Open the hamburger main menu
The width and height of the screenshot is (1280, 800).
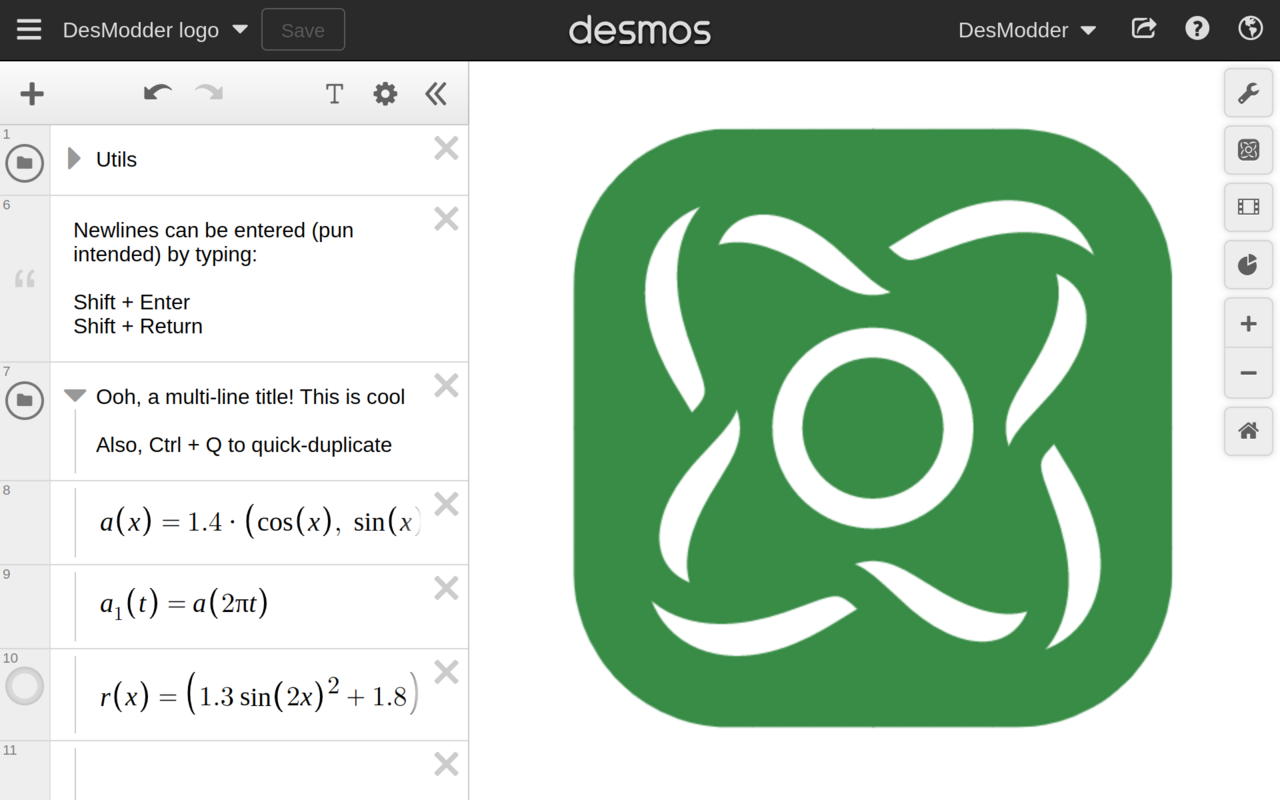pos(29,30)
